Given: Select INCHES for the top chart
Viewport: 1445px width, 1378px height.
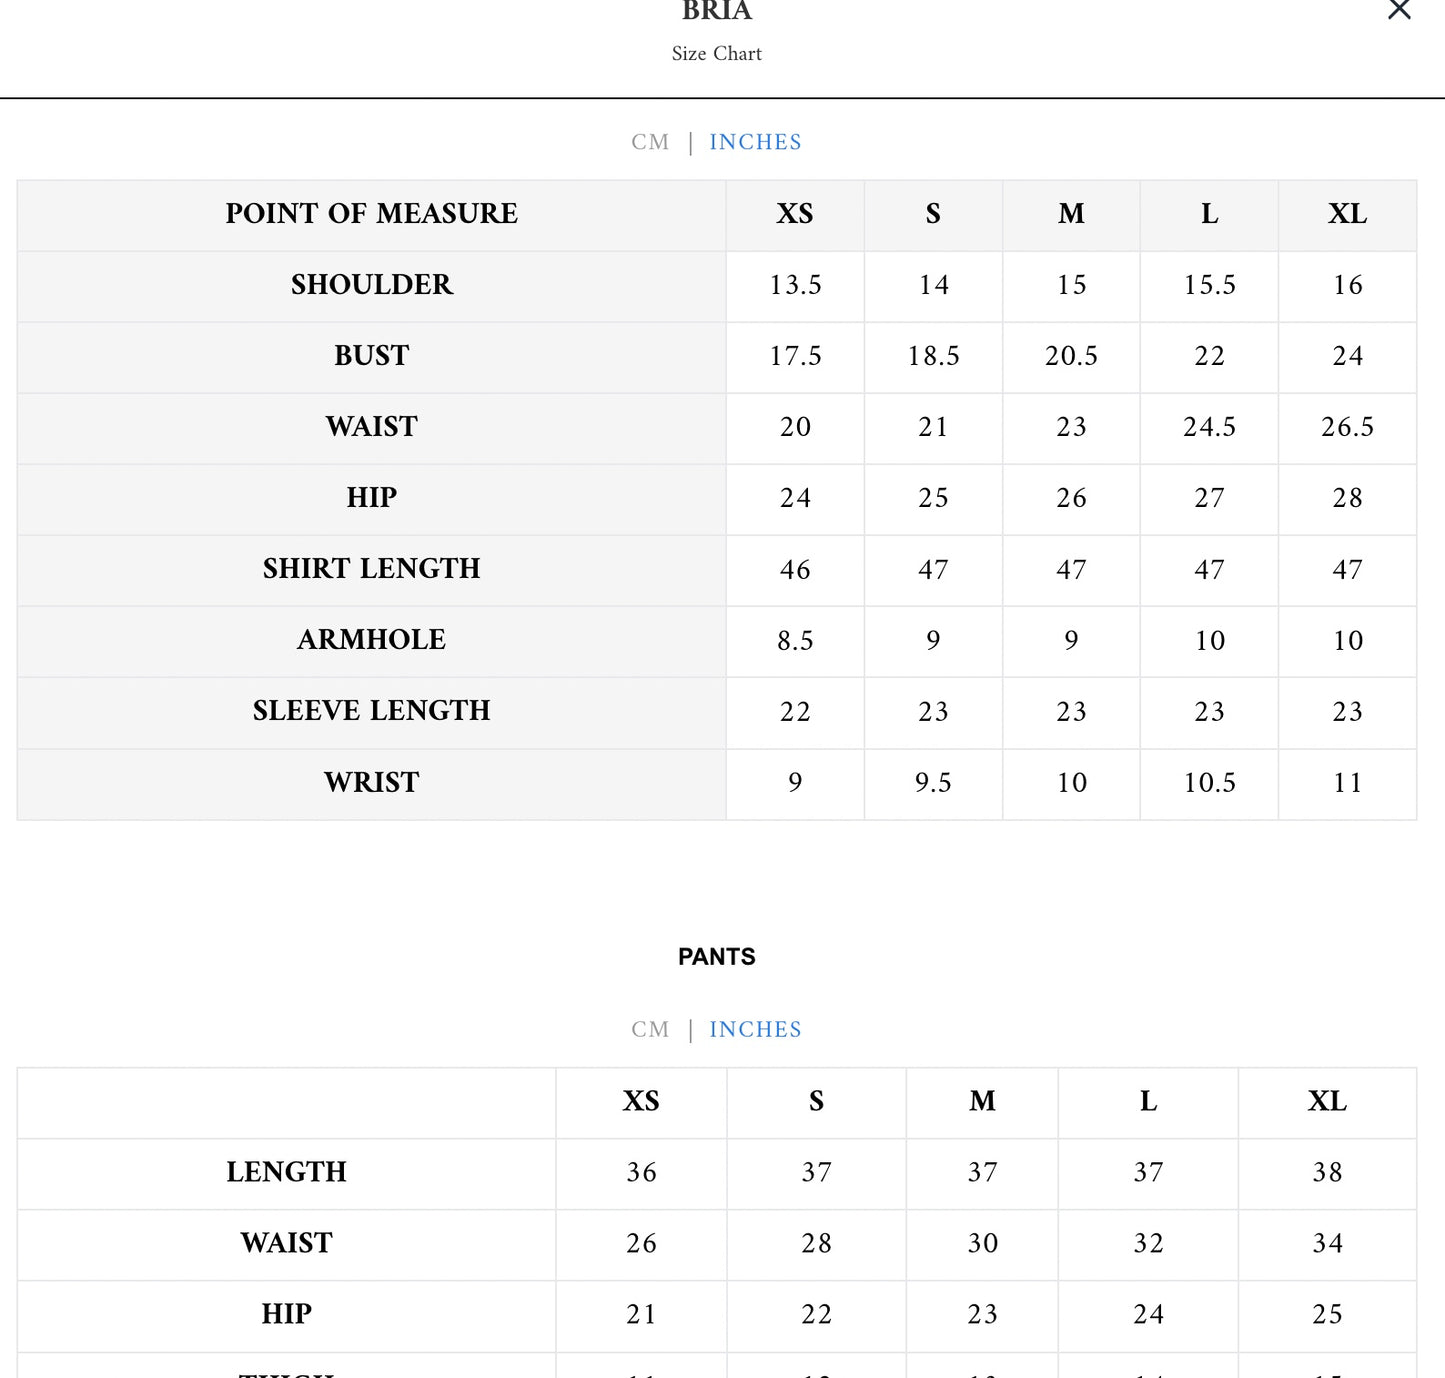Looking at the screenshot, I should (755, 142).
